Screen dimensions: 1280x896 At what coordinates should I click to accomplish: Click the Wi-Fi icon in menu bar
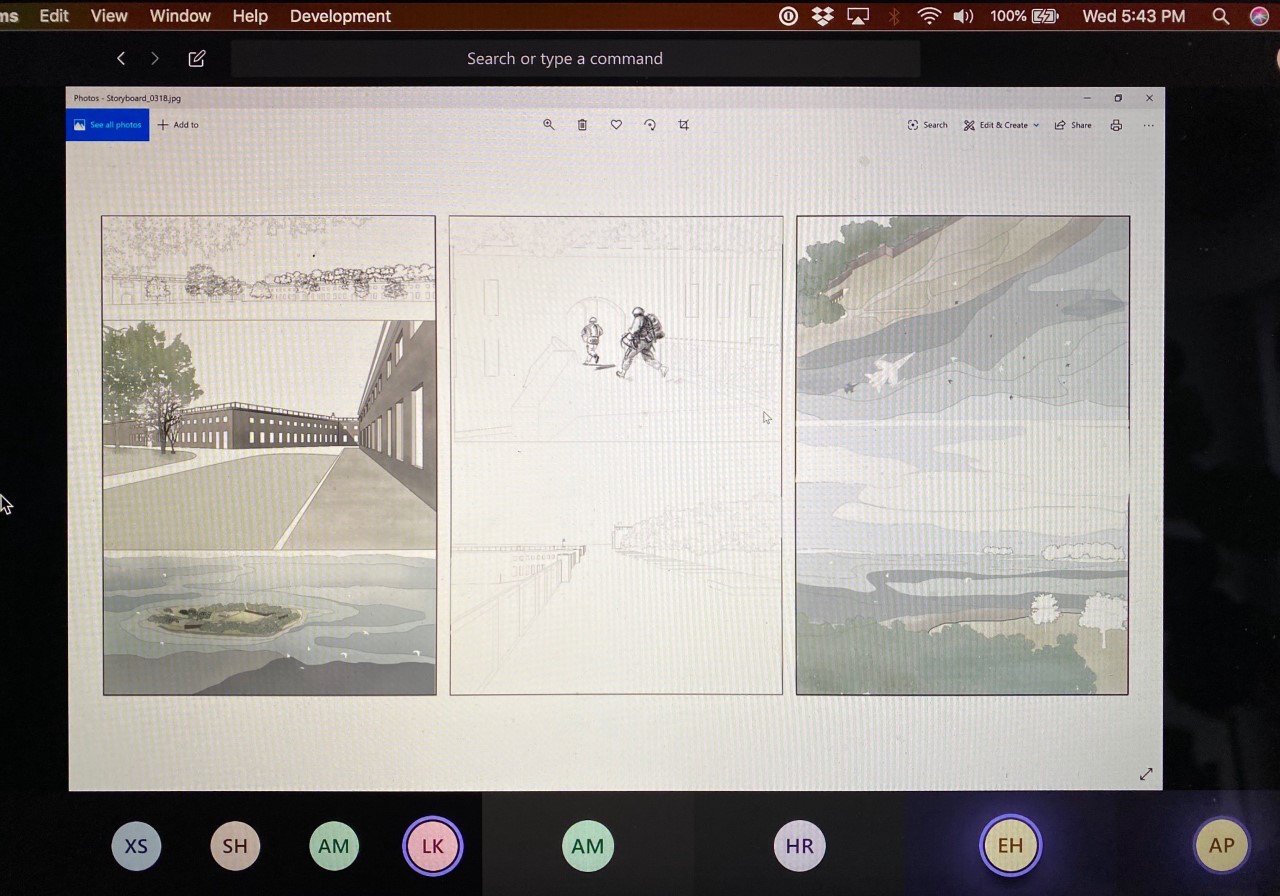929,16
